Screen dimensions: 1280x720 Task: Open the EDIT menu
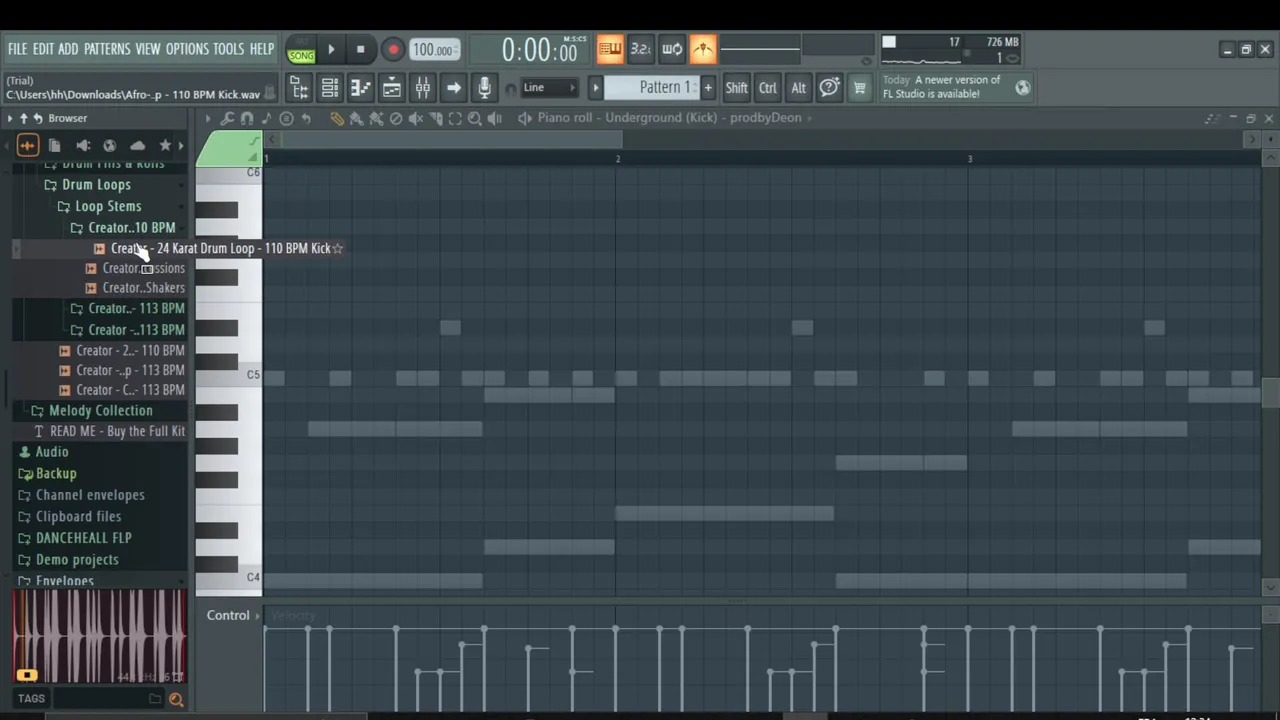click(43, 49)
